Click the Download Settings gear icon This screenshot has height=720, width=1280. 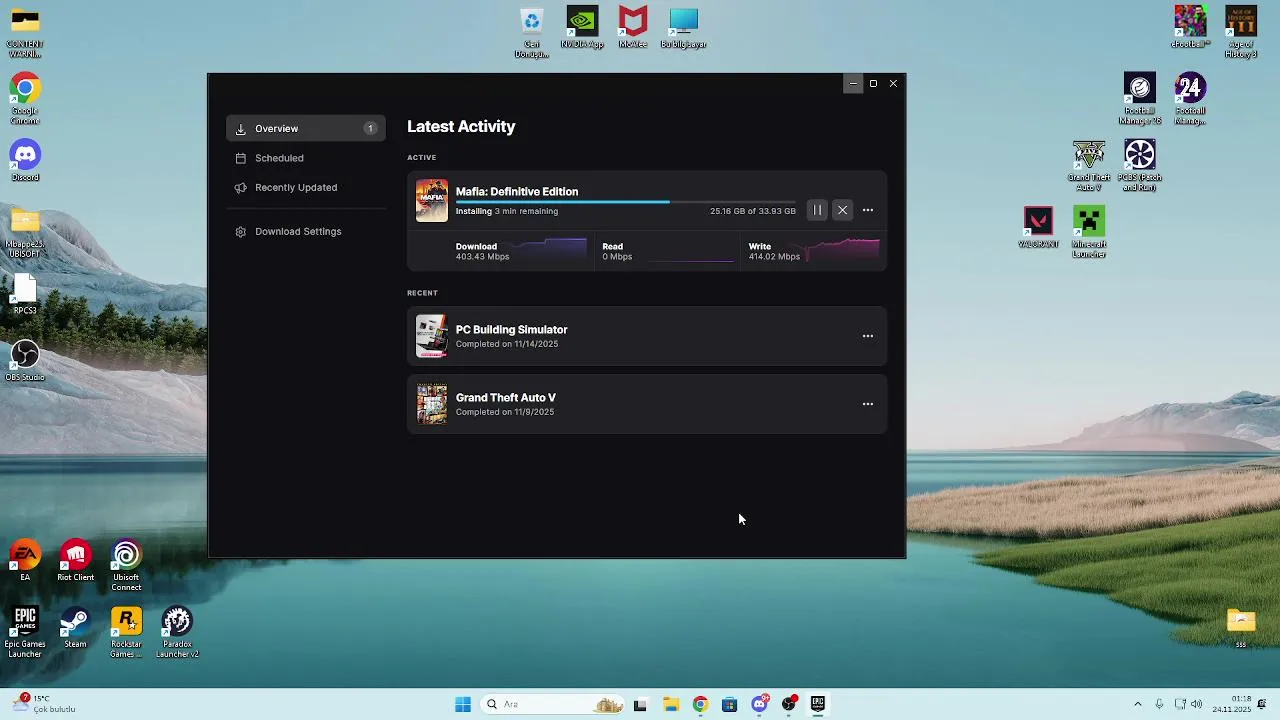click(240, 231)
